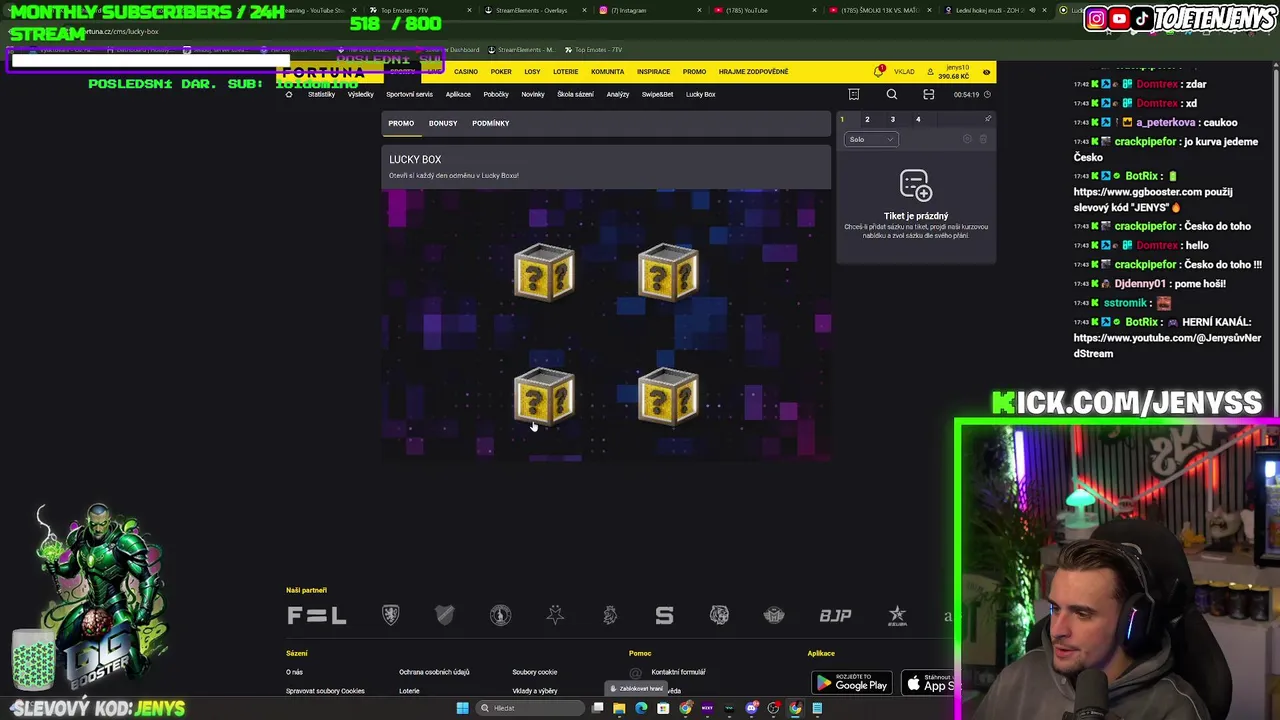Viewport: 1280px width, 720px height.
Task: Open the Výsledky link
Action: coord(360,94)
